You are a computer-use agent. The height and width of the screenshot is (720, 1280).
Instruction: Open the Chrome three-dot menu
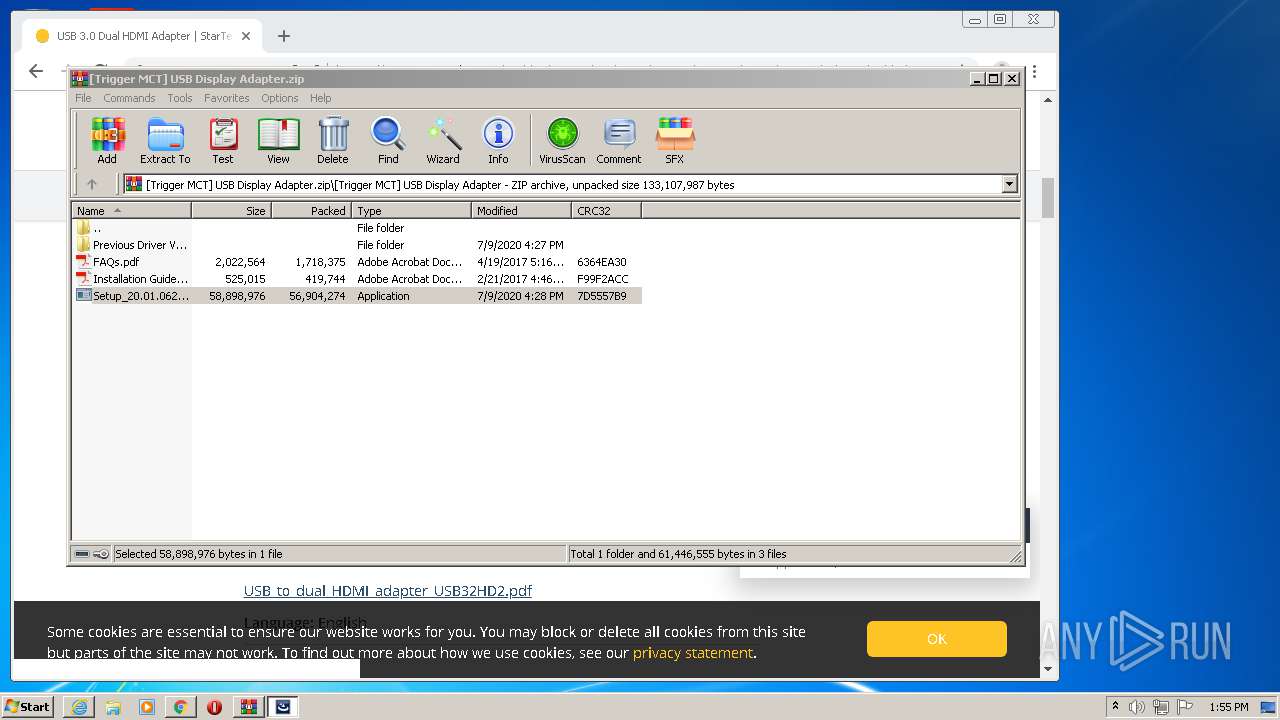click(x=1034, y=72)
